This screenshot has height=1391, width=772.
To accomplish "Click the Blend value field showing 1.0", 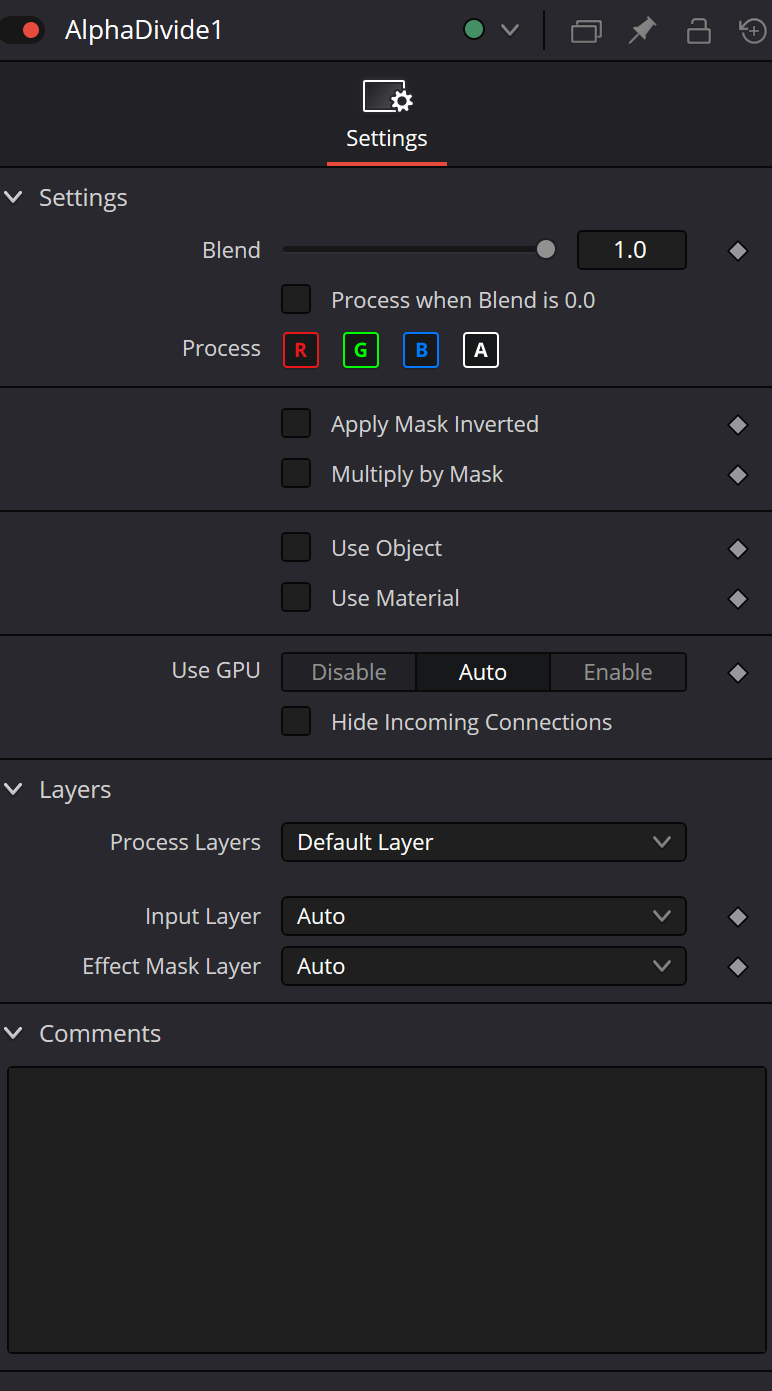I will tap(632, 250).
